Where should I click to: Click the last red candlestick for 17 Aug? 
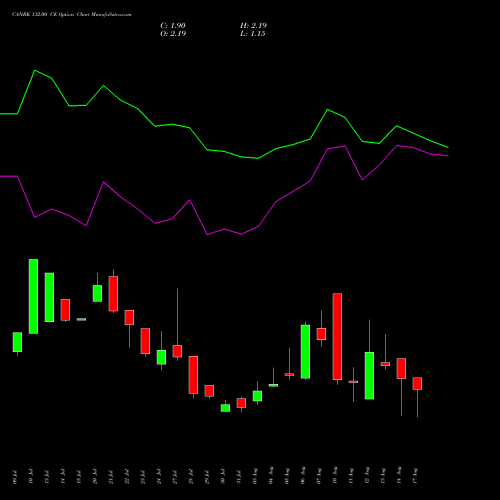(x=417, y=383)
